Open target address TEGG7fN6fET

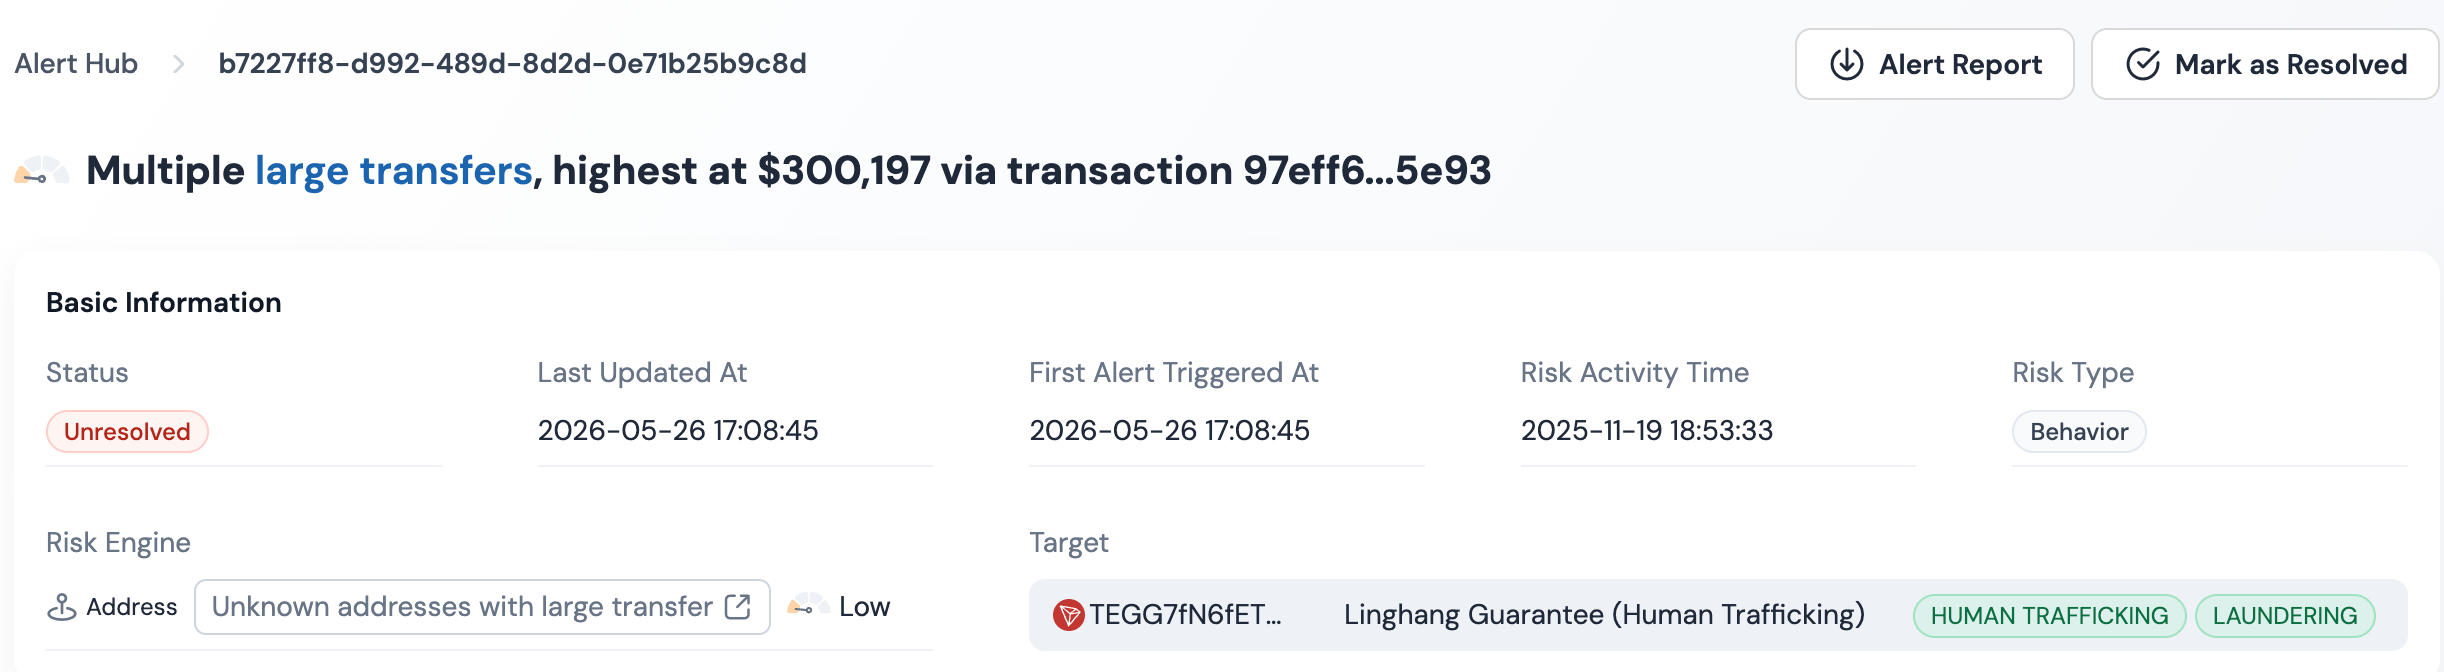click(x=1185, y=615)
